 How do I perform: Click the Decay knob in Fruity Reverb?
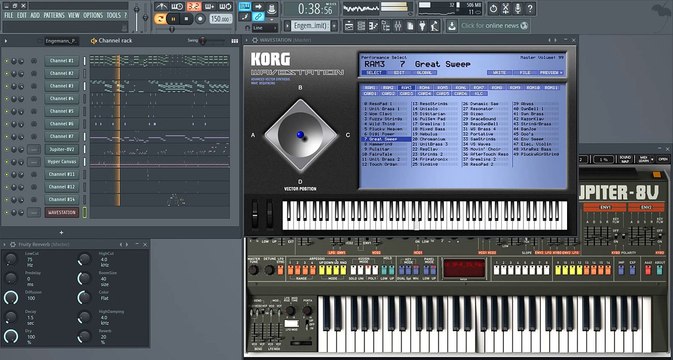pyautogui.click(x=10, y=317)
